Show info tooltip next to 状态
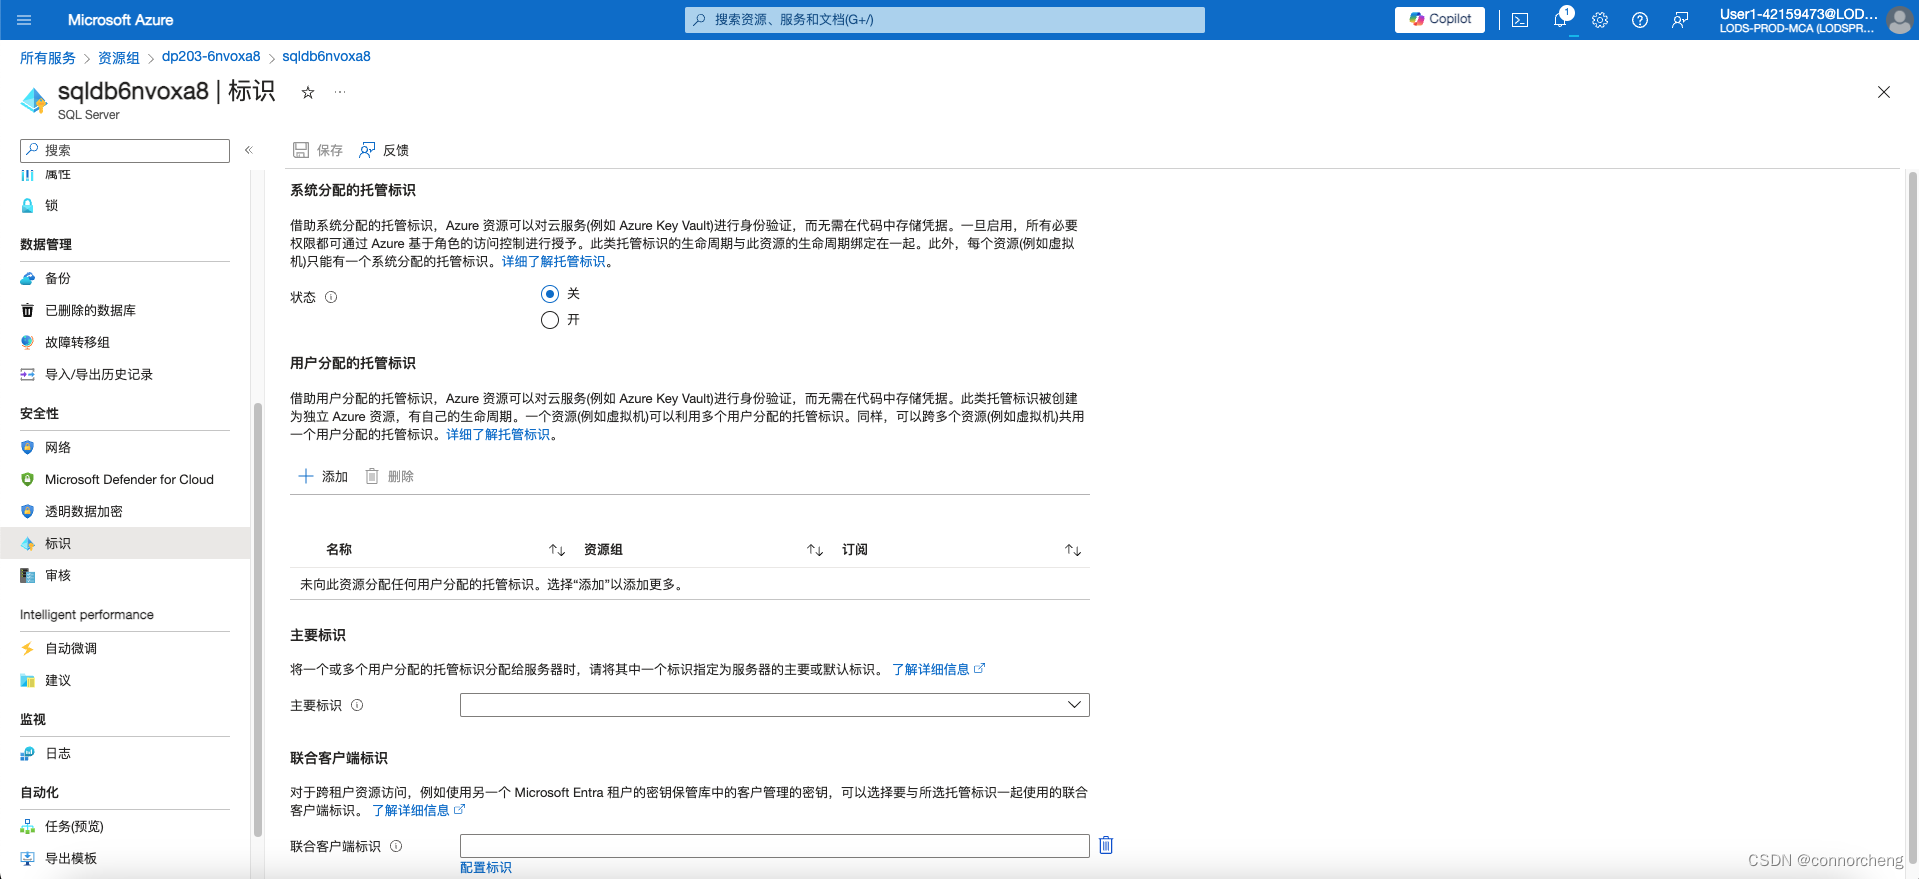 pyautogui.click(x=331, y=297)
